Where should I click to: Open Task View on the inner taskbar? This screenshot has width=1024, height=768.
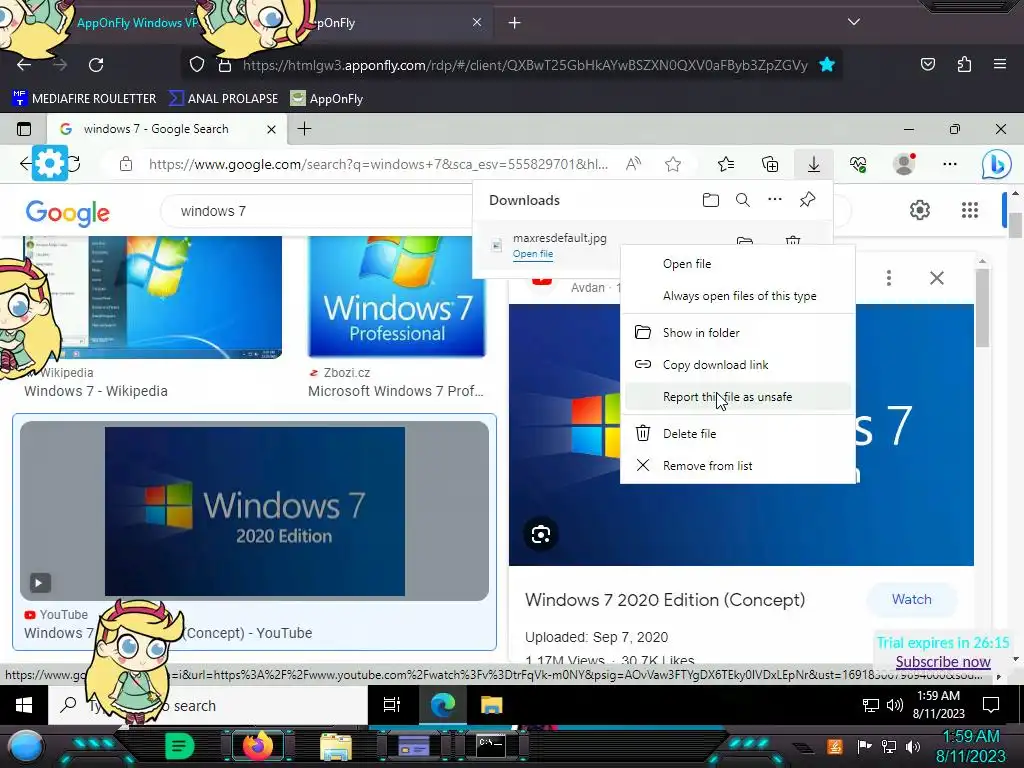(392, 705)
